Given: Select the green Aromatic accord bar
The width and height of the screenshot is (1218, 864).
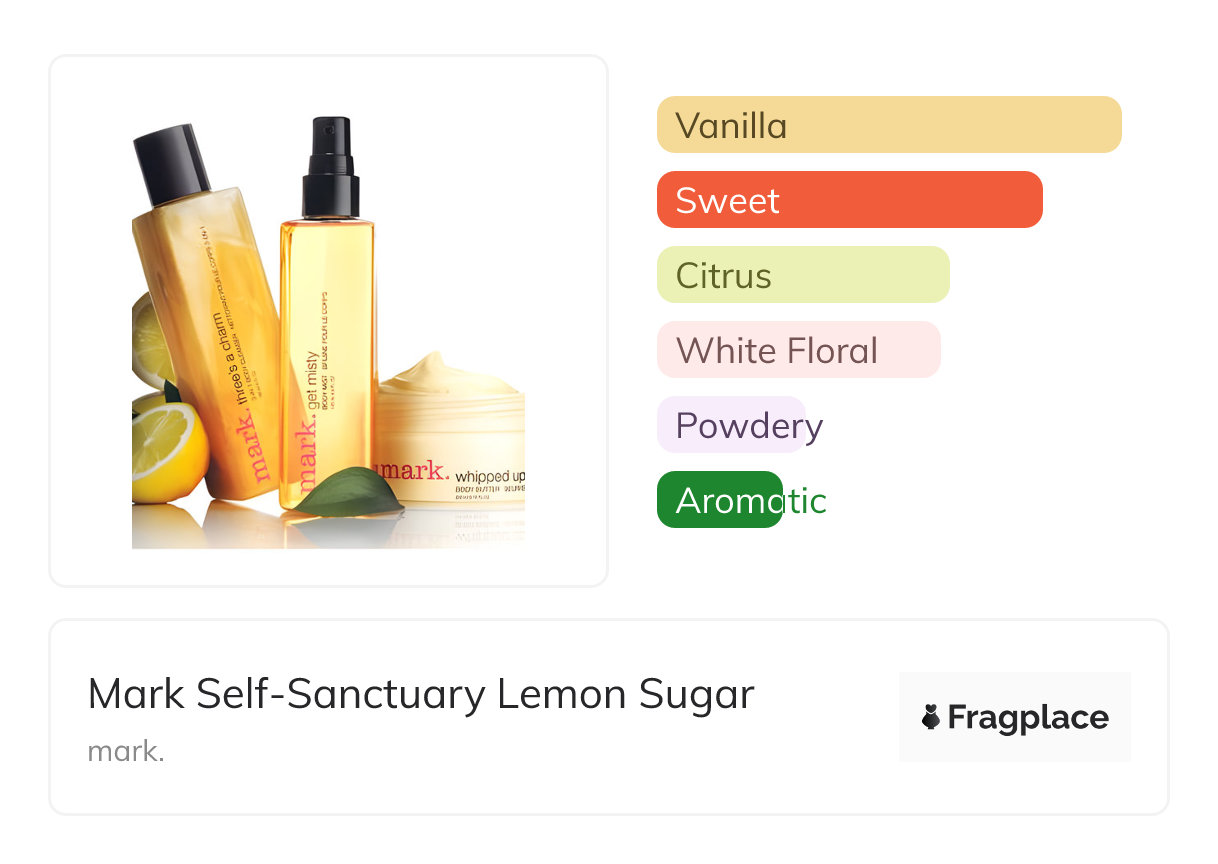Looking at the screenshot, I should point(719,500).
